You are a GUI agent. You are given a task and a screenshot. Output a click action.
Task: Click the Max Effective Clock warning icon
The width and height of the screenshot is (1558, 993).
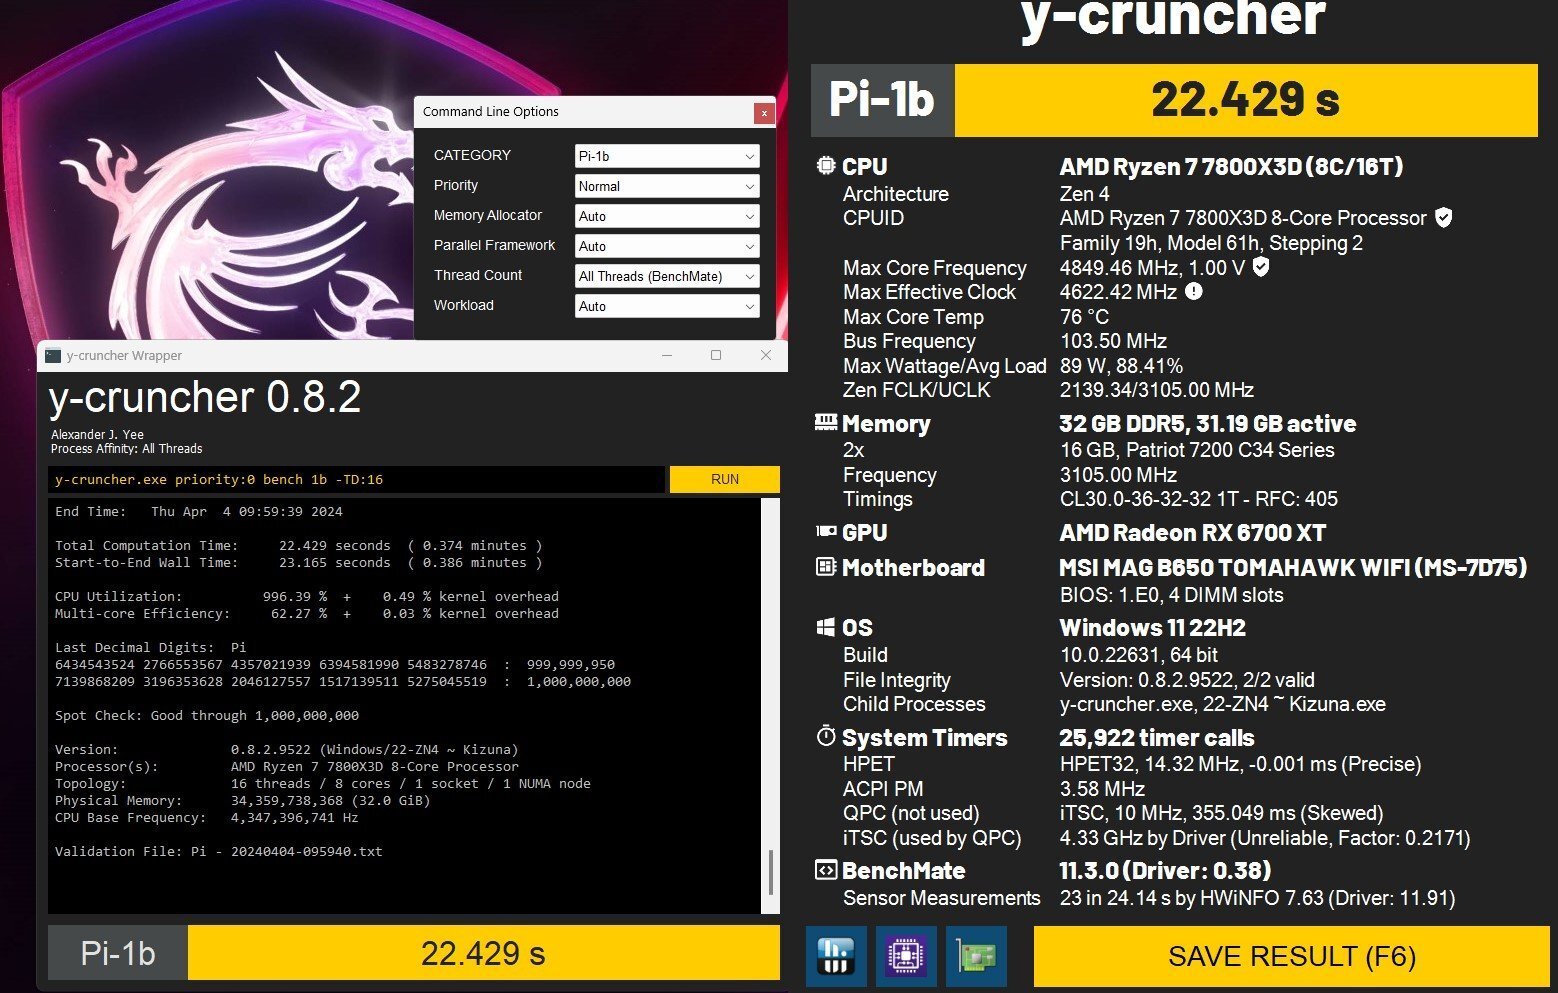[x=1194, y=291]
